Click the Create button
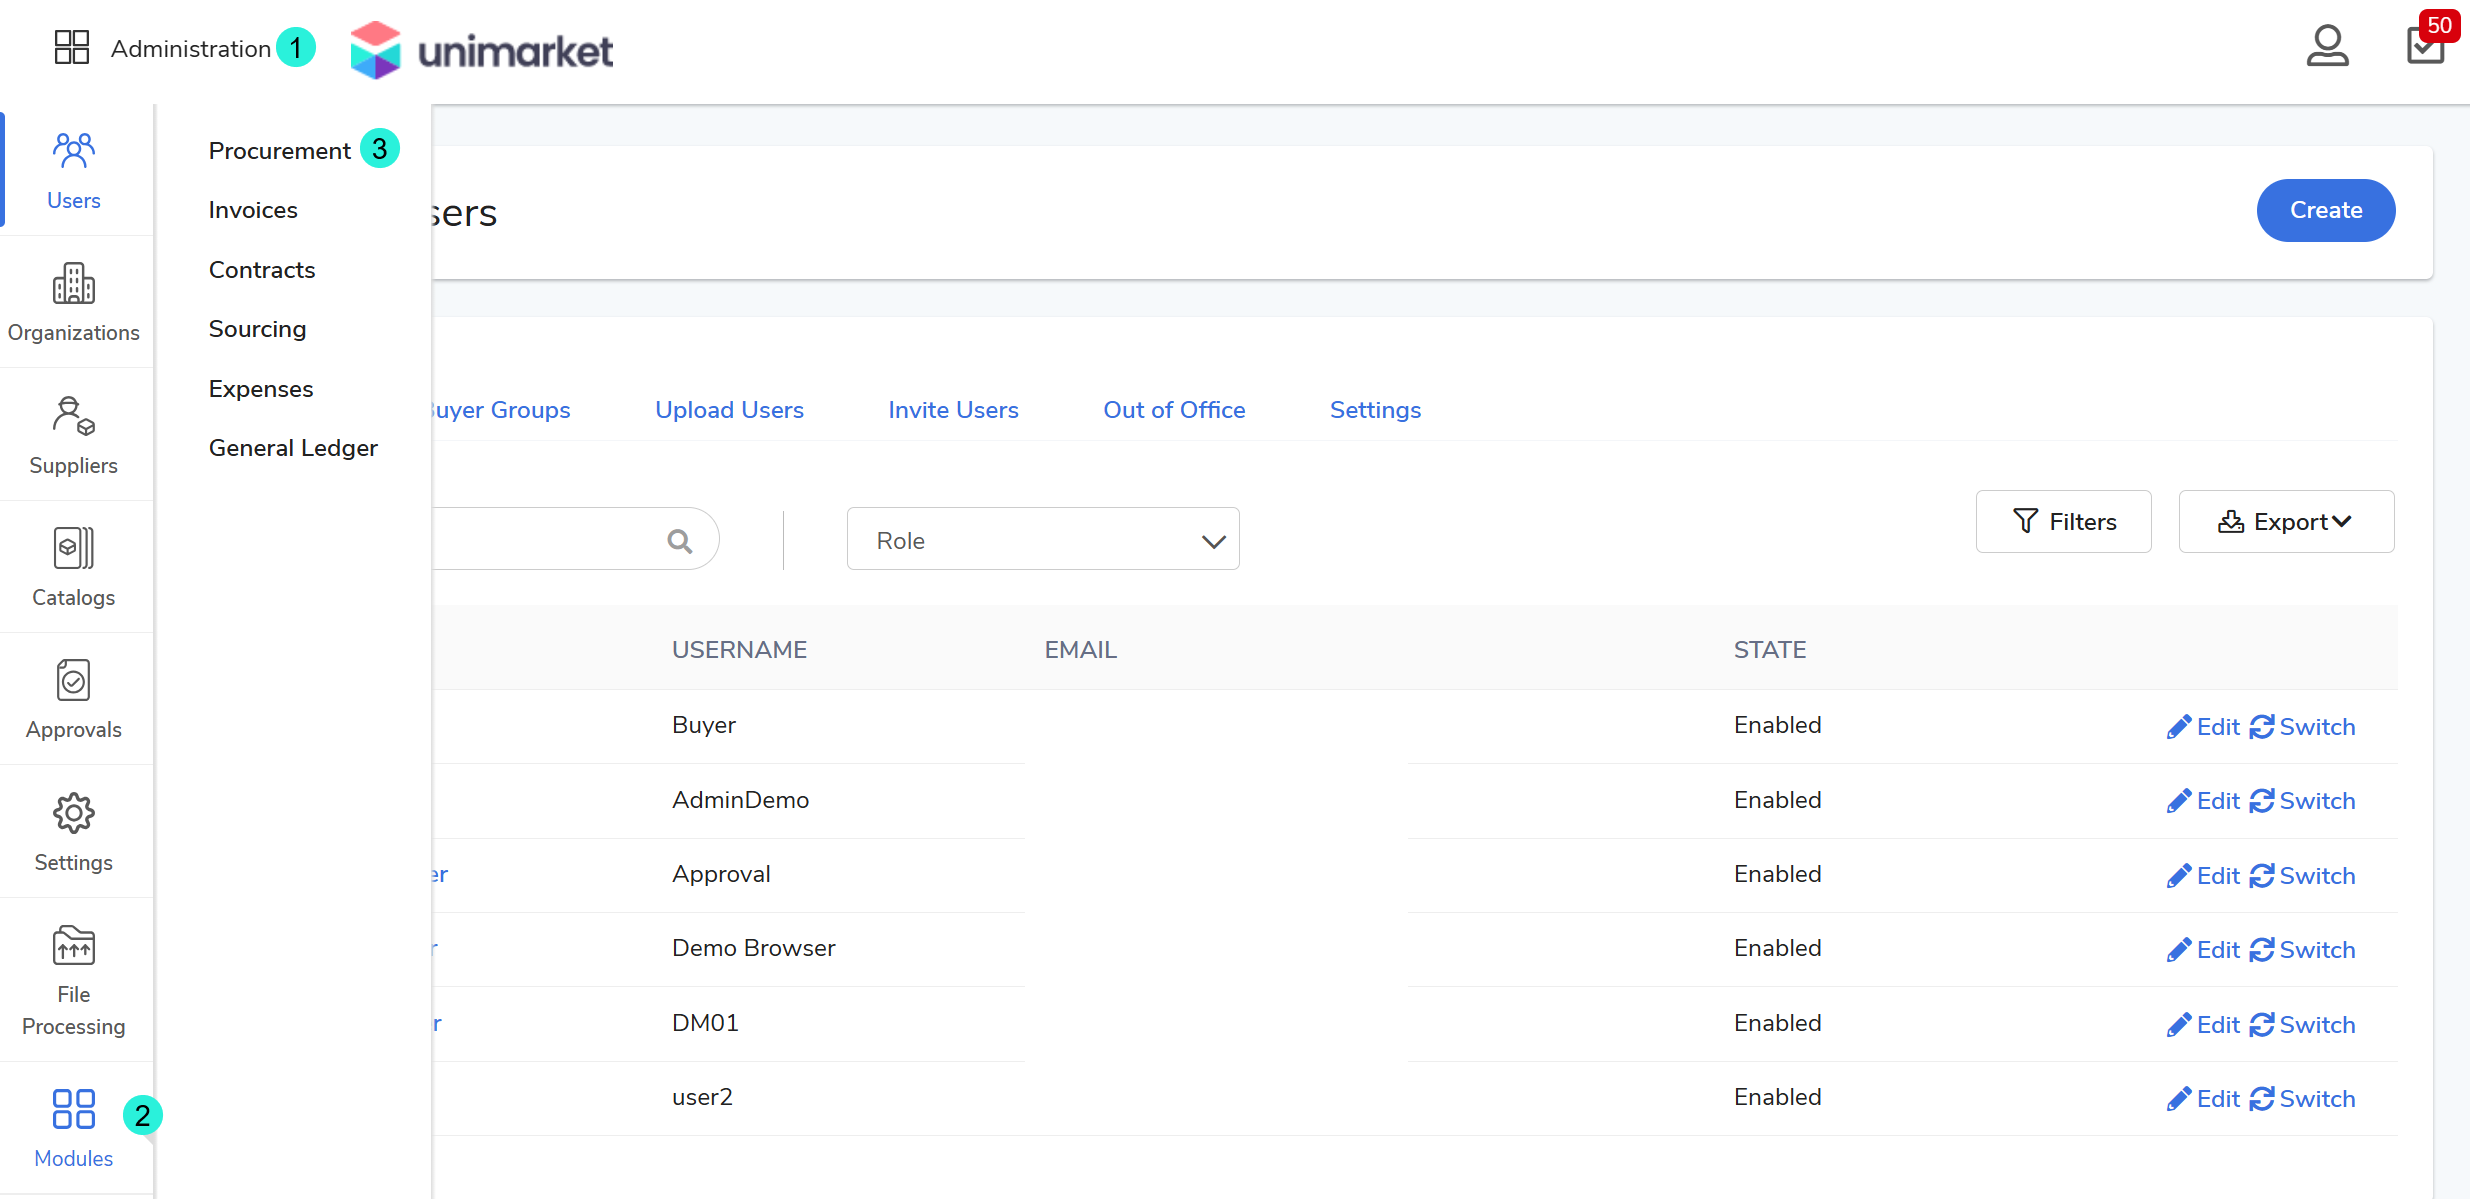 click(x=2325, y=210)
